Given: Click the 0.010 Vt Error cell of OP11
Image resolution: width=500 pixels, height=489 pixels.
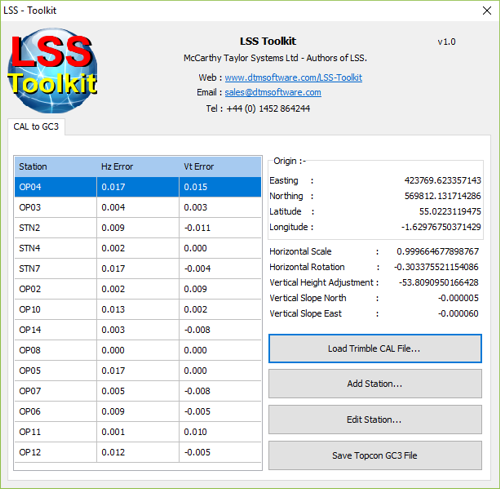Looking at the screenshot, I should (220, 432).
